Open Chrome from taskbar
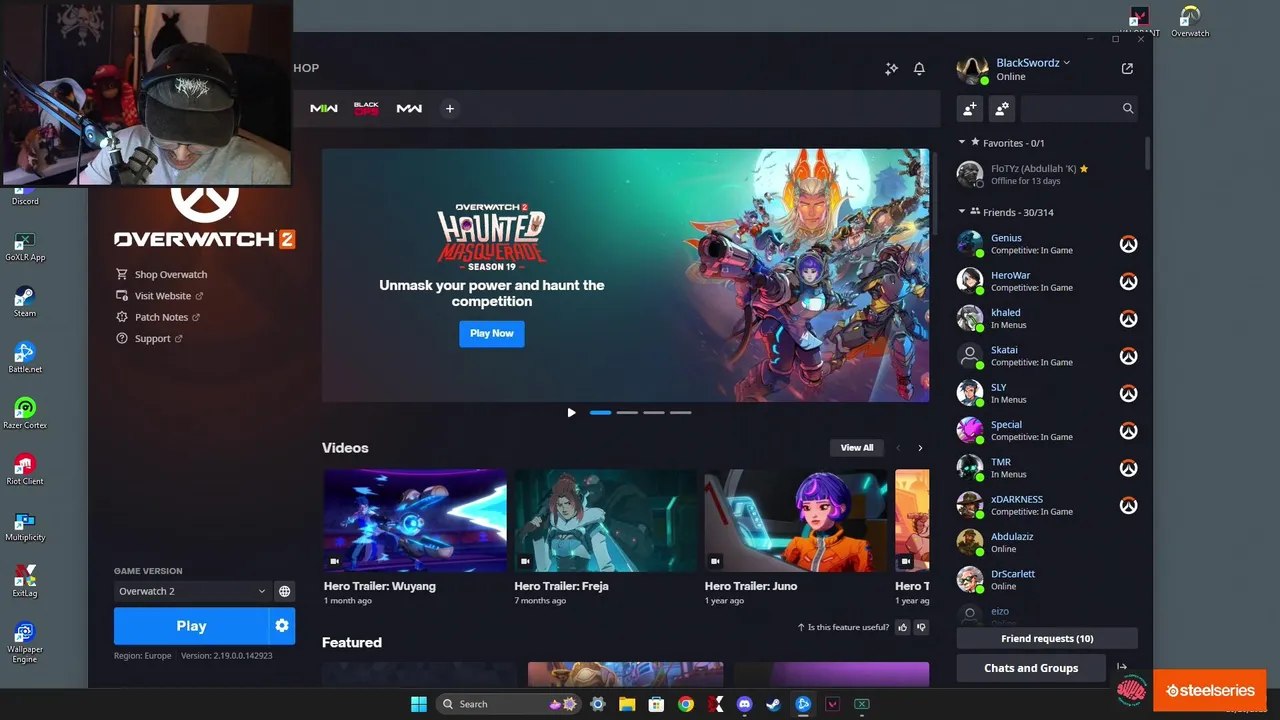 (686, 704)
